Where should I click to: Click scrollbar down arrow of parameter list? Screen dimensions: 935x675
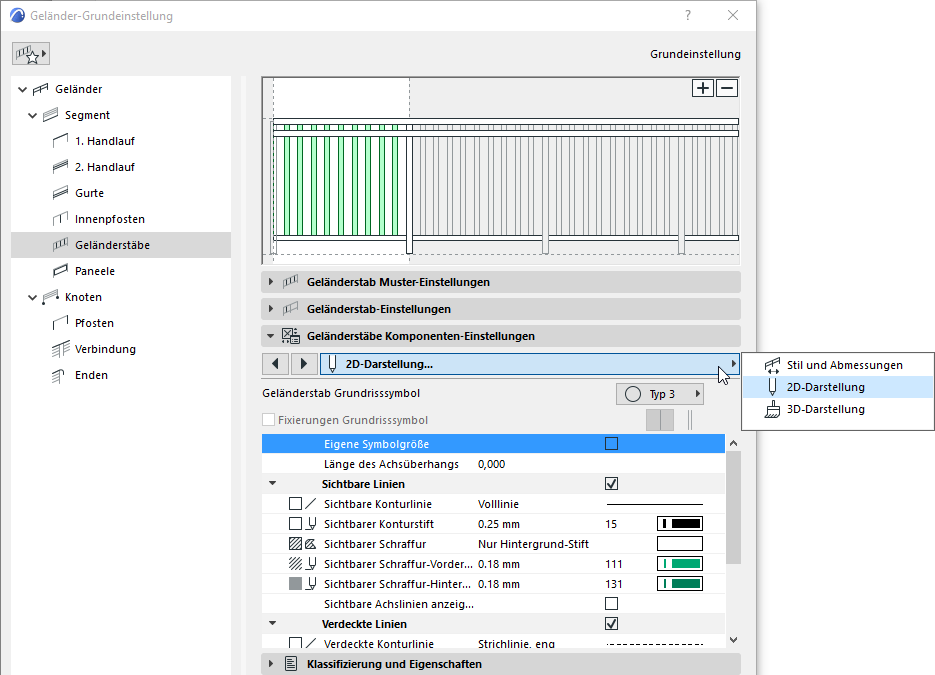pos(733,640)
